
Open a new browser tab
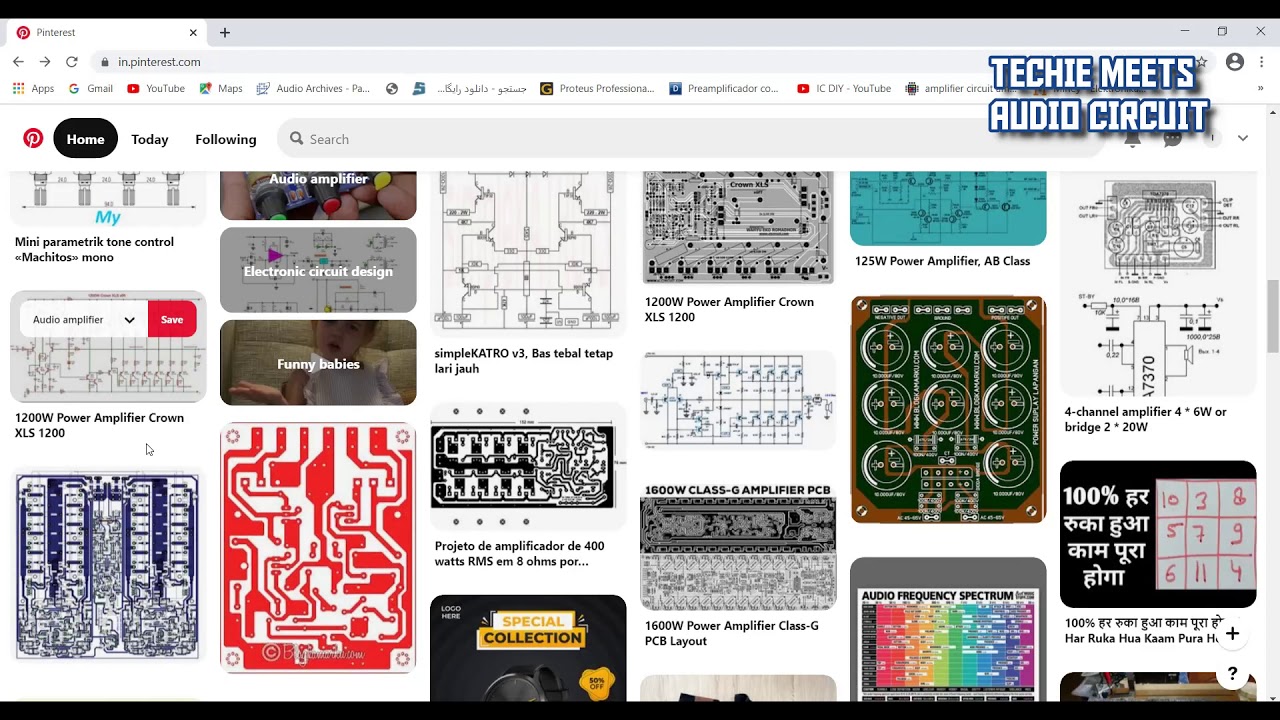pyautogui.click(x=225, y=32)
